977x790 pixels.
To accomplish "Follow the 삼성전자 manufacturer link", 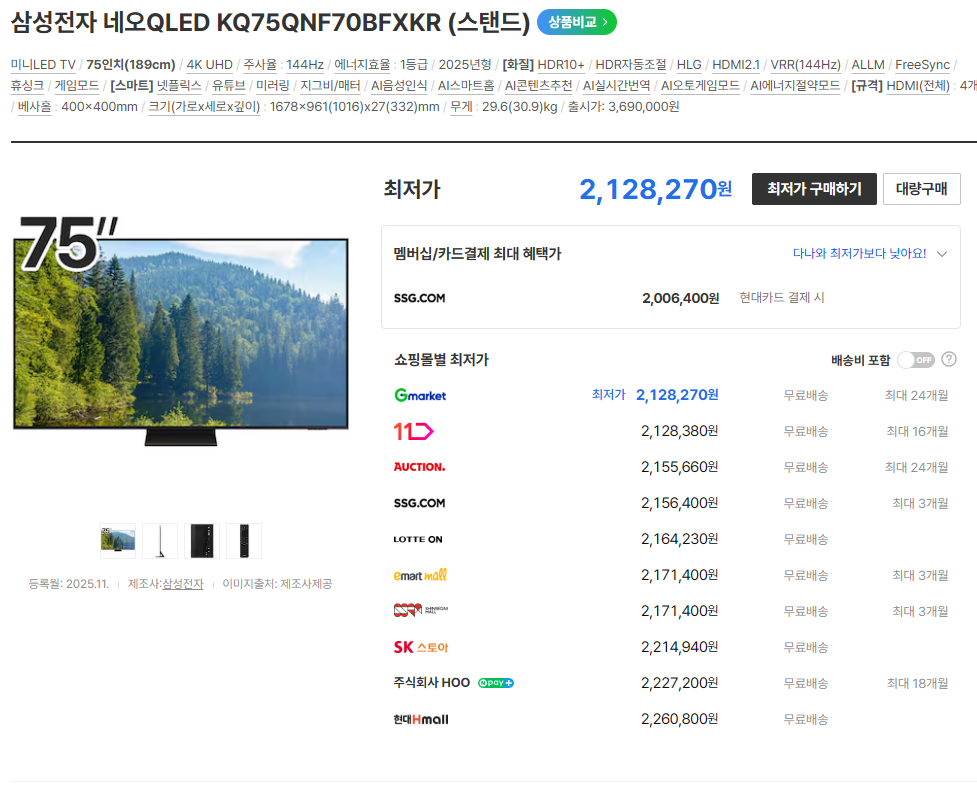I will [183, 584].
